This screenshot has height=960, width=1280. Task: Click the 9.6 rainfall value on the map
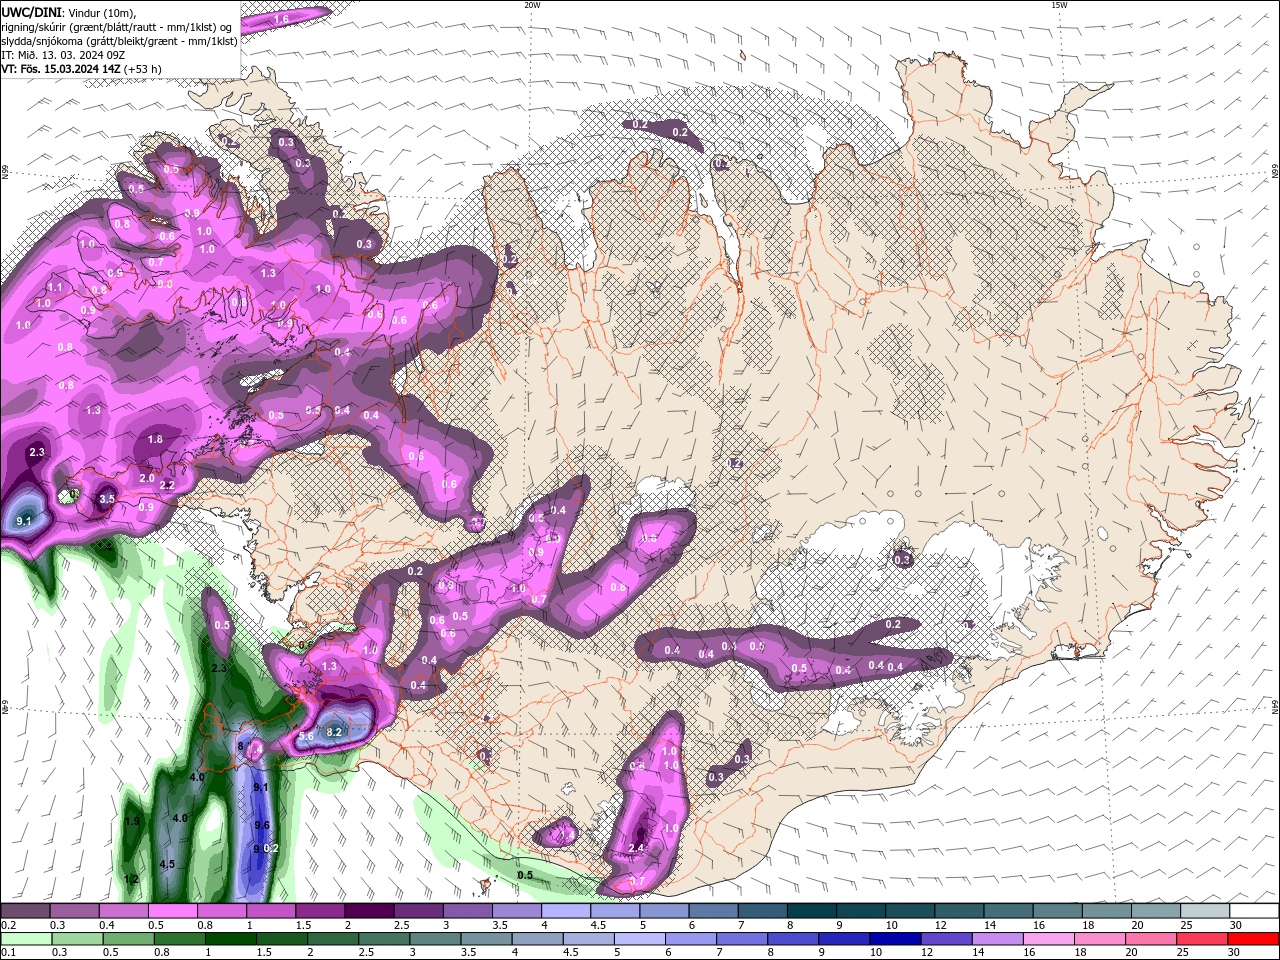262,825
